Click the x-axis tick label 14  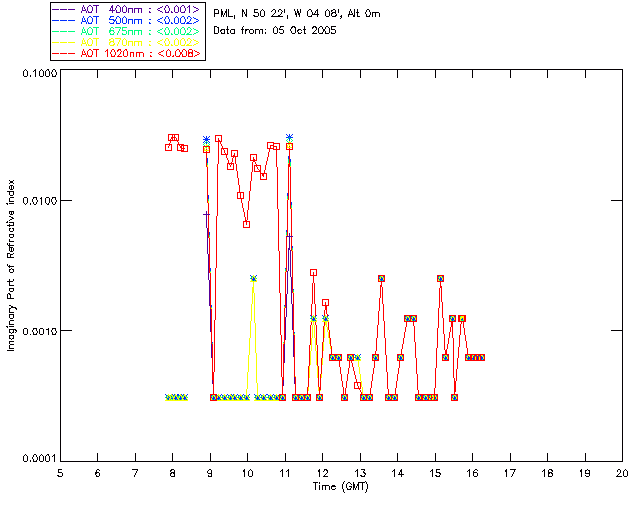398,473
